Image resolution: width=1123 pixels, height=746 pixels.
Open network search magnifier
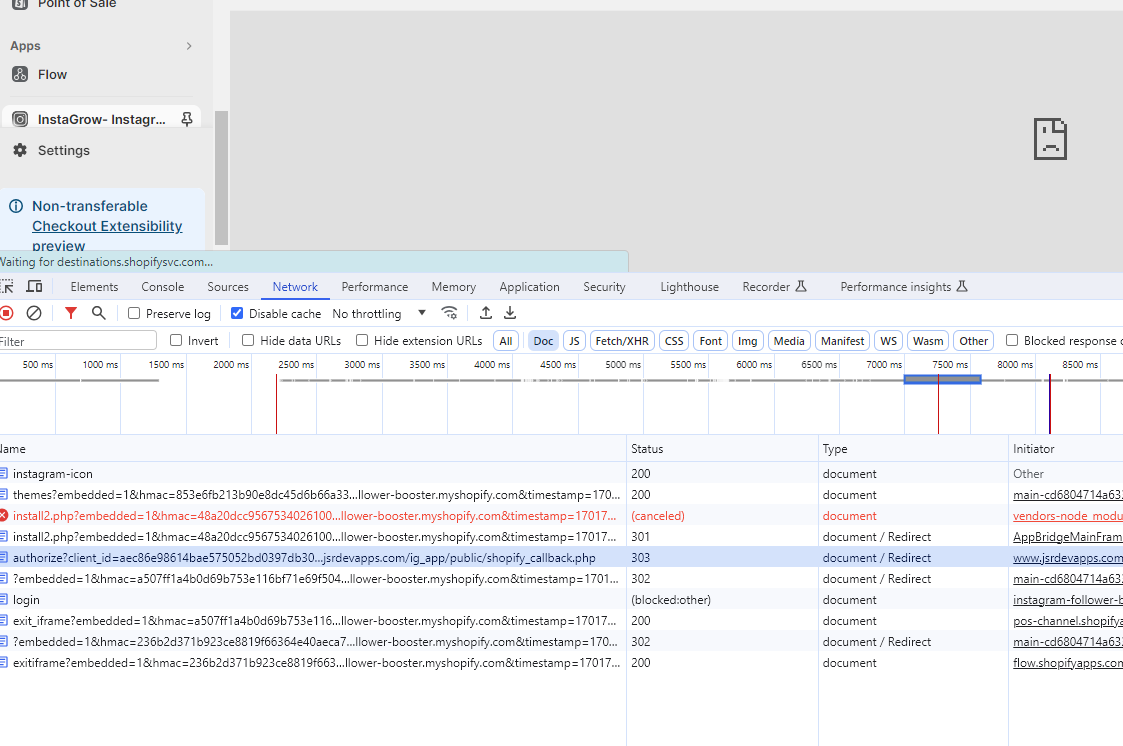coord(99,313)
